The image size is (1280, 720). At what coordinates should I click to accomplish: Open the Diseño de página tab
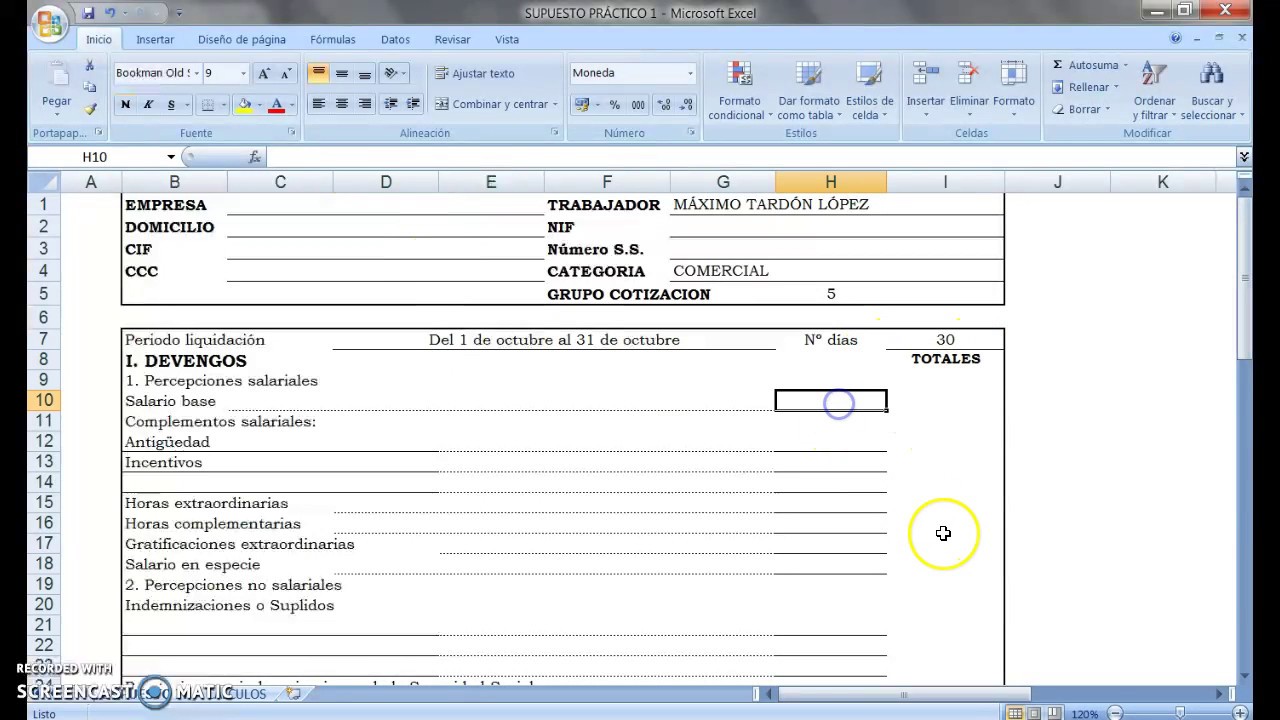click(241, 40)
